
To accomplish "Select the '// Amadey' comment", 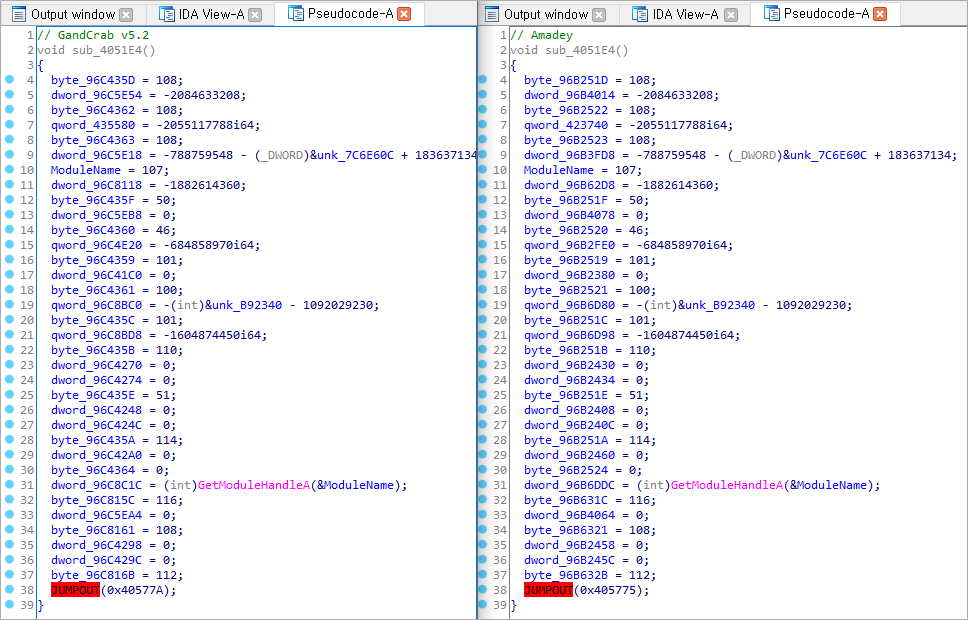I will [x=541, y=35].
